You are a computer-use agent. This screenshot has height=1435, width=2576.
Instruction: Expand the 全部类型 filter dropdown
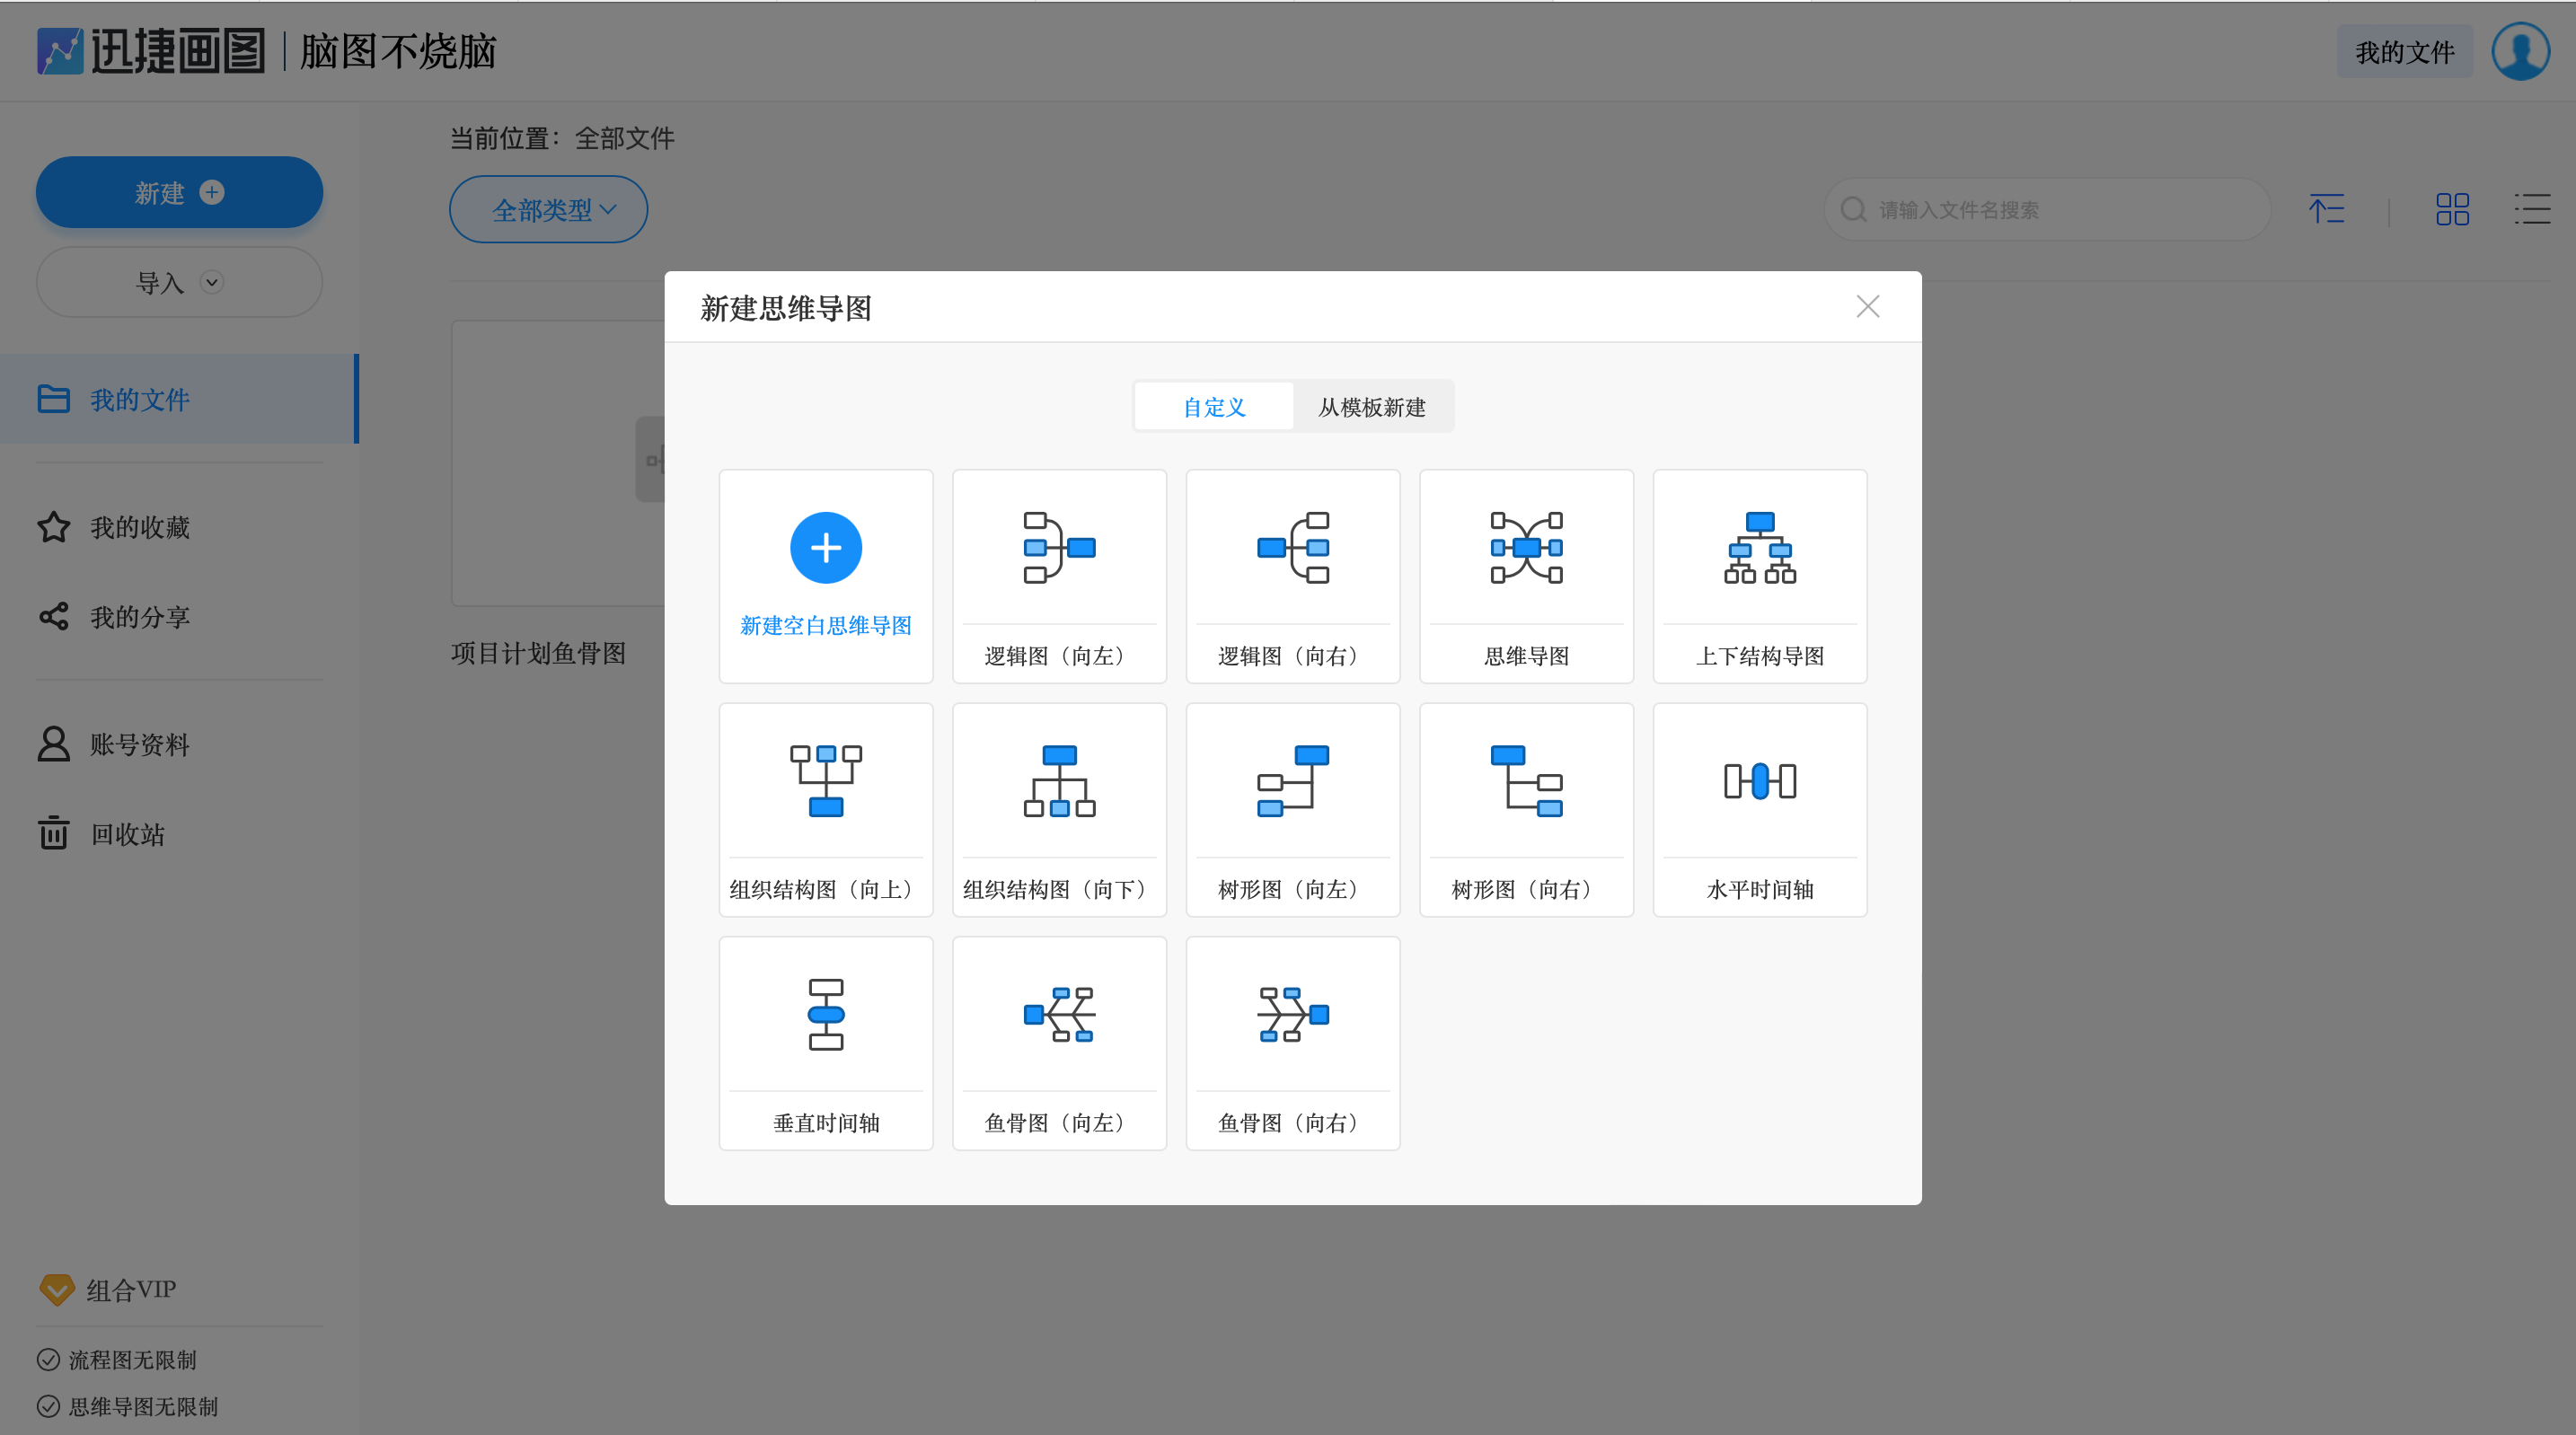tap(548, 210)
